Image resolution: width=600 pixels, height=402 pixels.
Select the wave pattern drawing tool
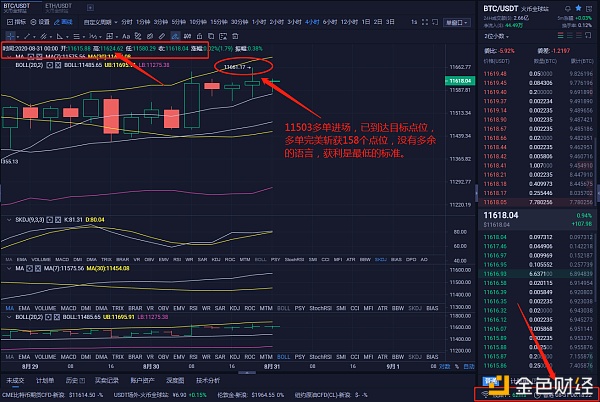click(x=93, y=36)
